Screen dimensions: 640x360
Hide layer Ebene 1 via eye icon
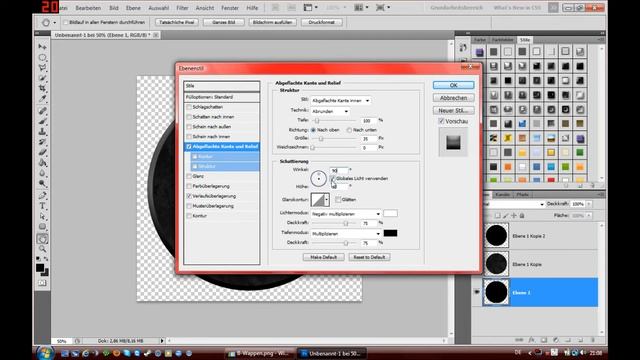477,292
